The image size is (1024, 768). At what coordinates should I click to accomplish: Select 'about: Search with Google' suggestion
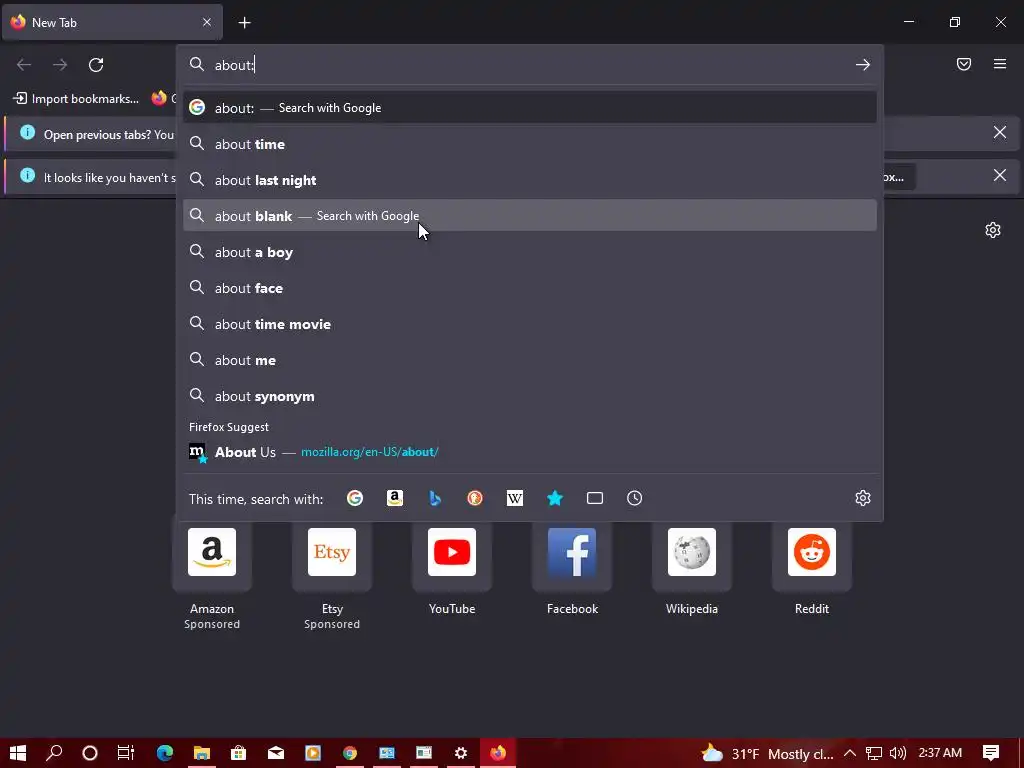tap(530, 108)
